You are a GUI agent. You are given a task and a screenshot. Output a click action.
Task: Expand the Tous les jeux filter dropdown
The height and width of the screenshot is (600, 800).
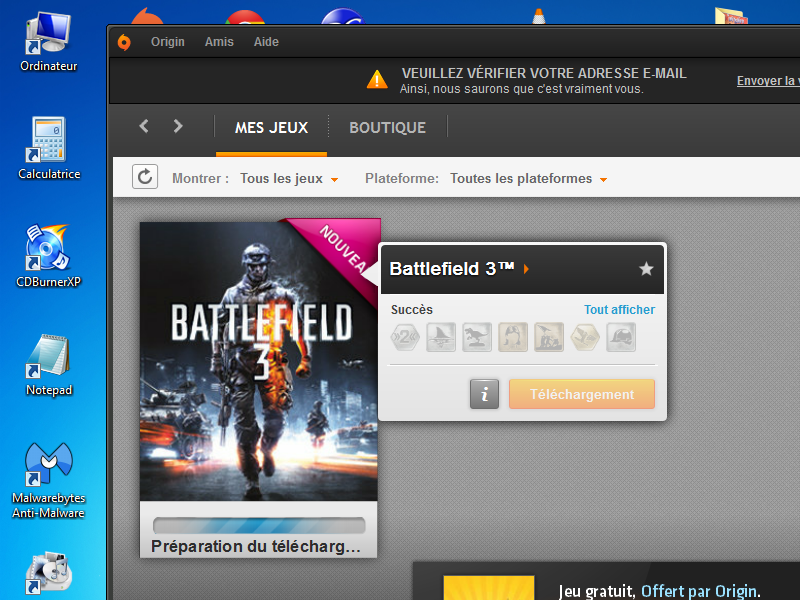[289, 179]
